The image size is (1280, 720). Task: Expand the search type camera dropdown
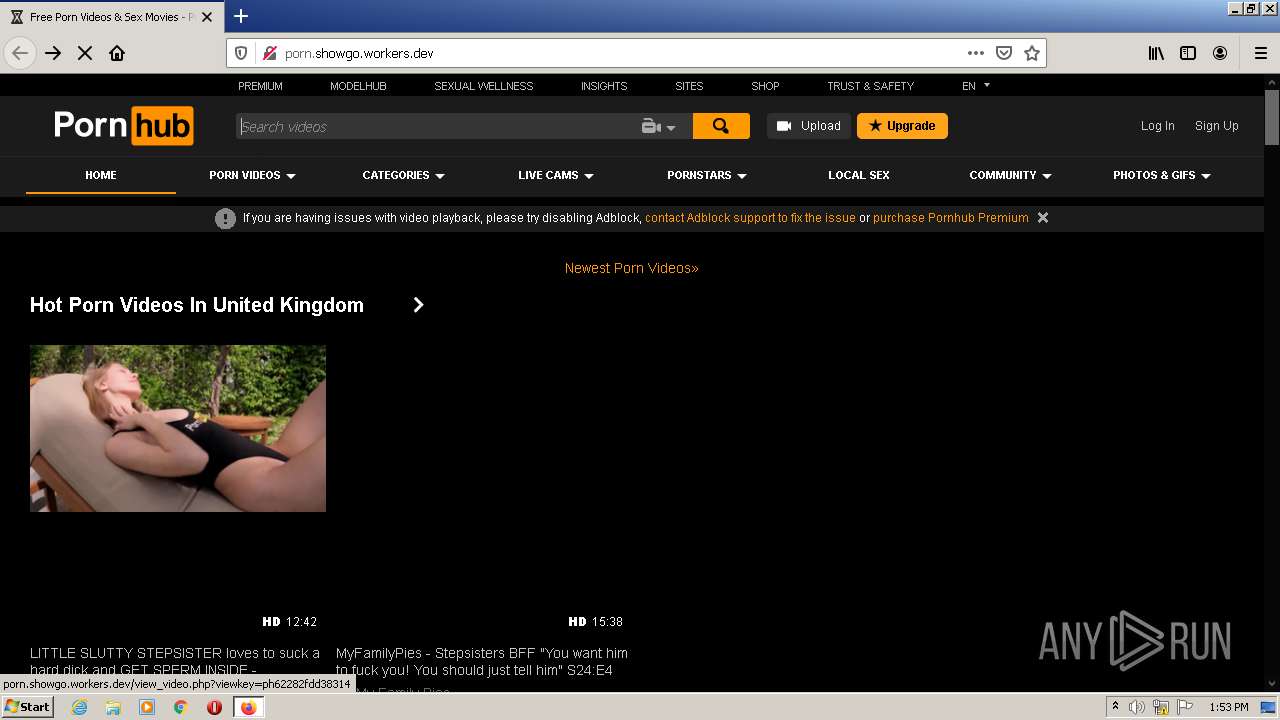[659, 126]
